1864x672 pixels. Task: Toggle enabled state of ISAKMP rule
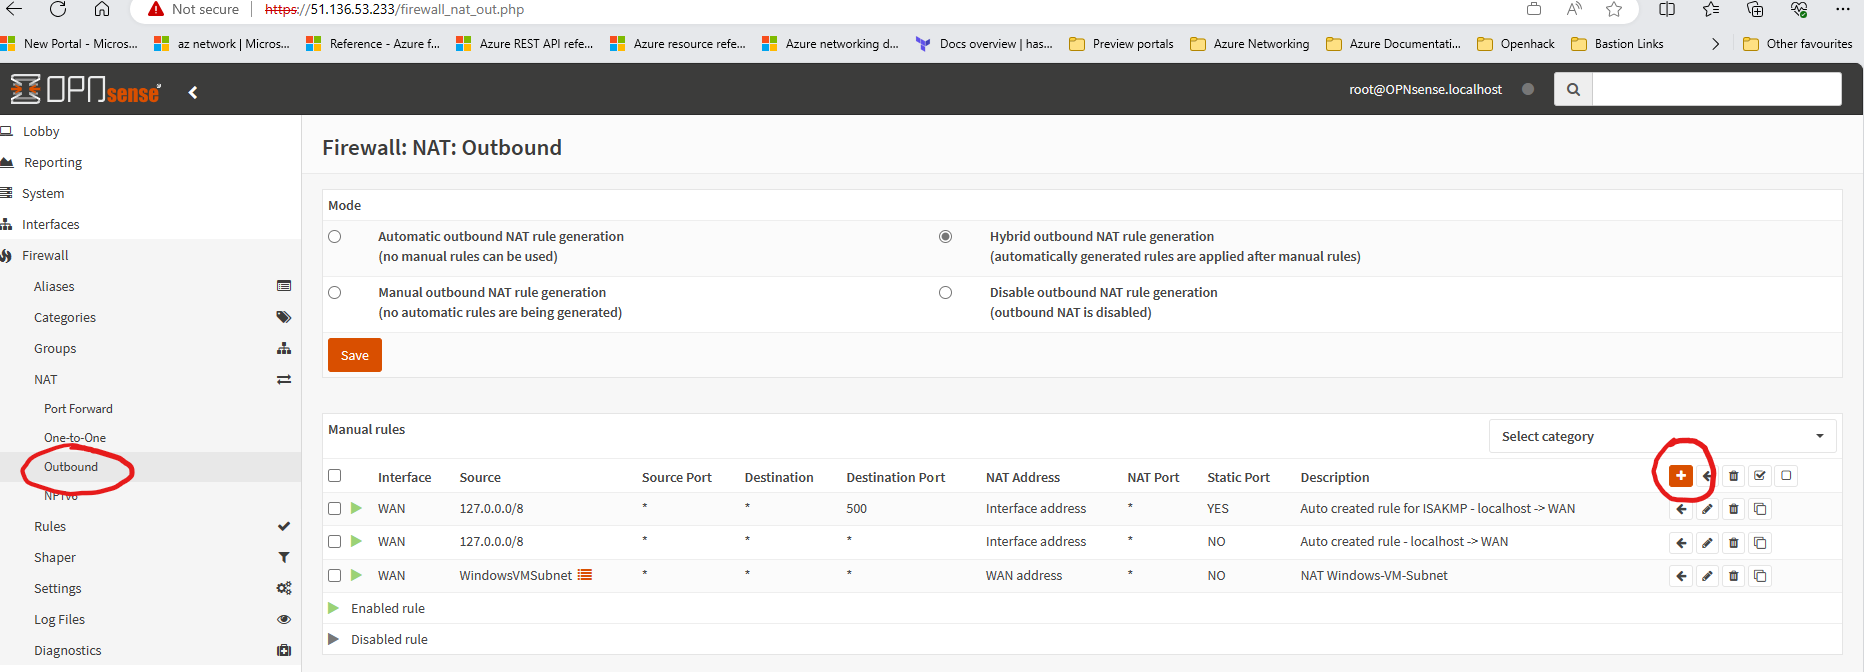(x=356, y=508)
